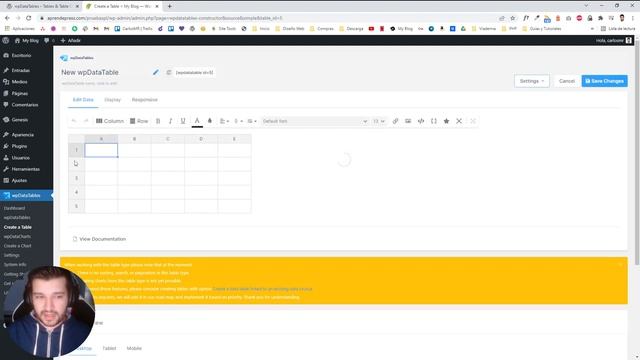The image size is (640, 360).
Task: Select the Tablet preview tab
Action: pos(109,348)
